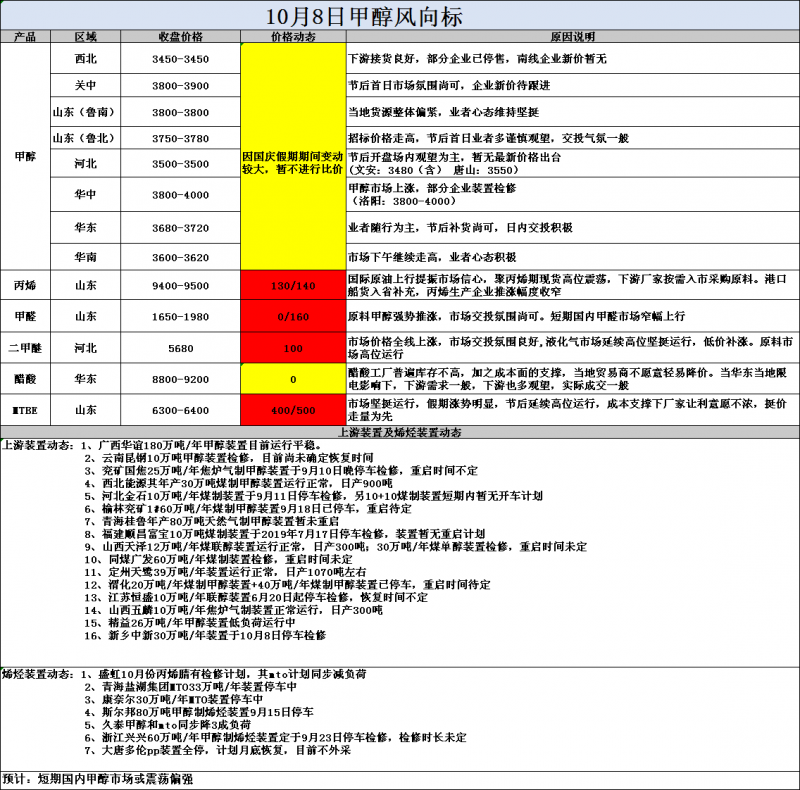Click the 华南 region cell
Image resolution: width=800 pixels, height=790 pixels.
[85, 257]
